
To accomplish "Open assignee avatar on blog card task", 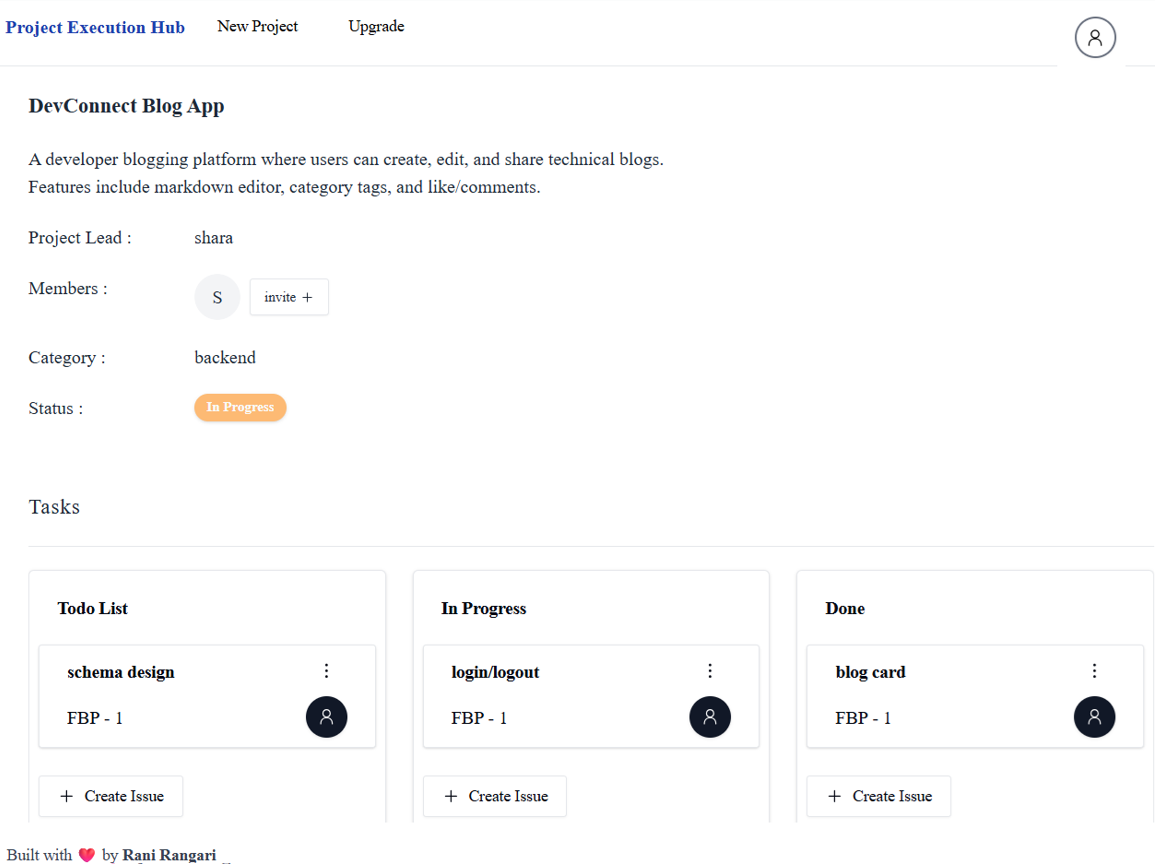I will [1094, 717].
